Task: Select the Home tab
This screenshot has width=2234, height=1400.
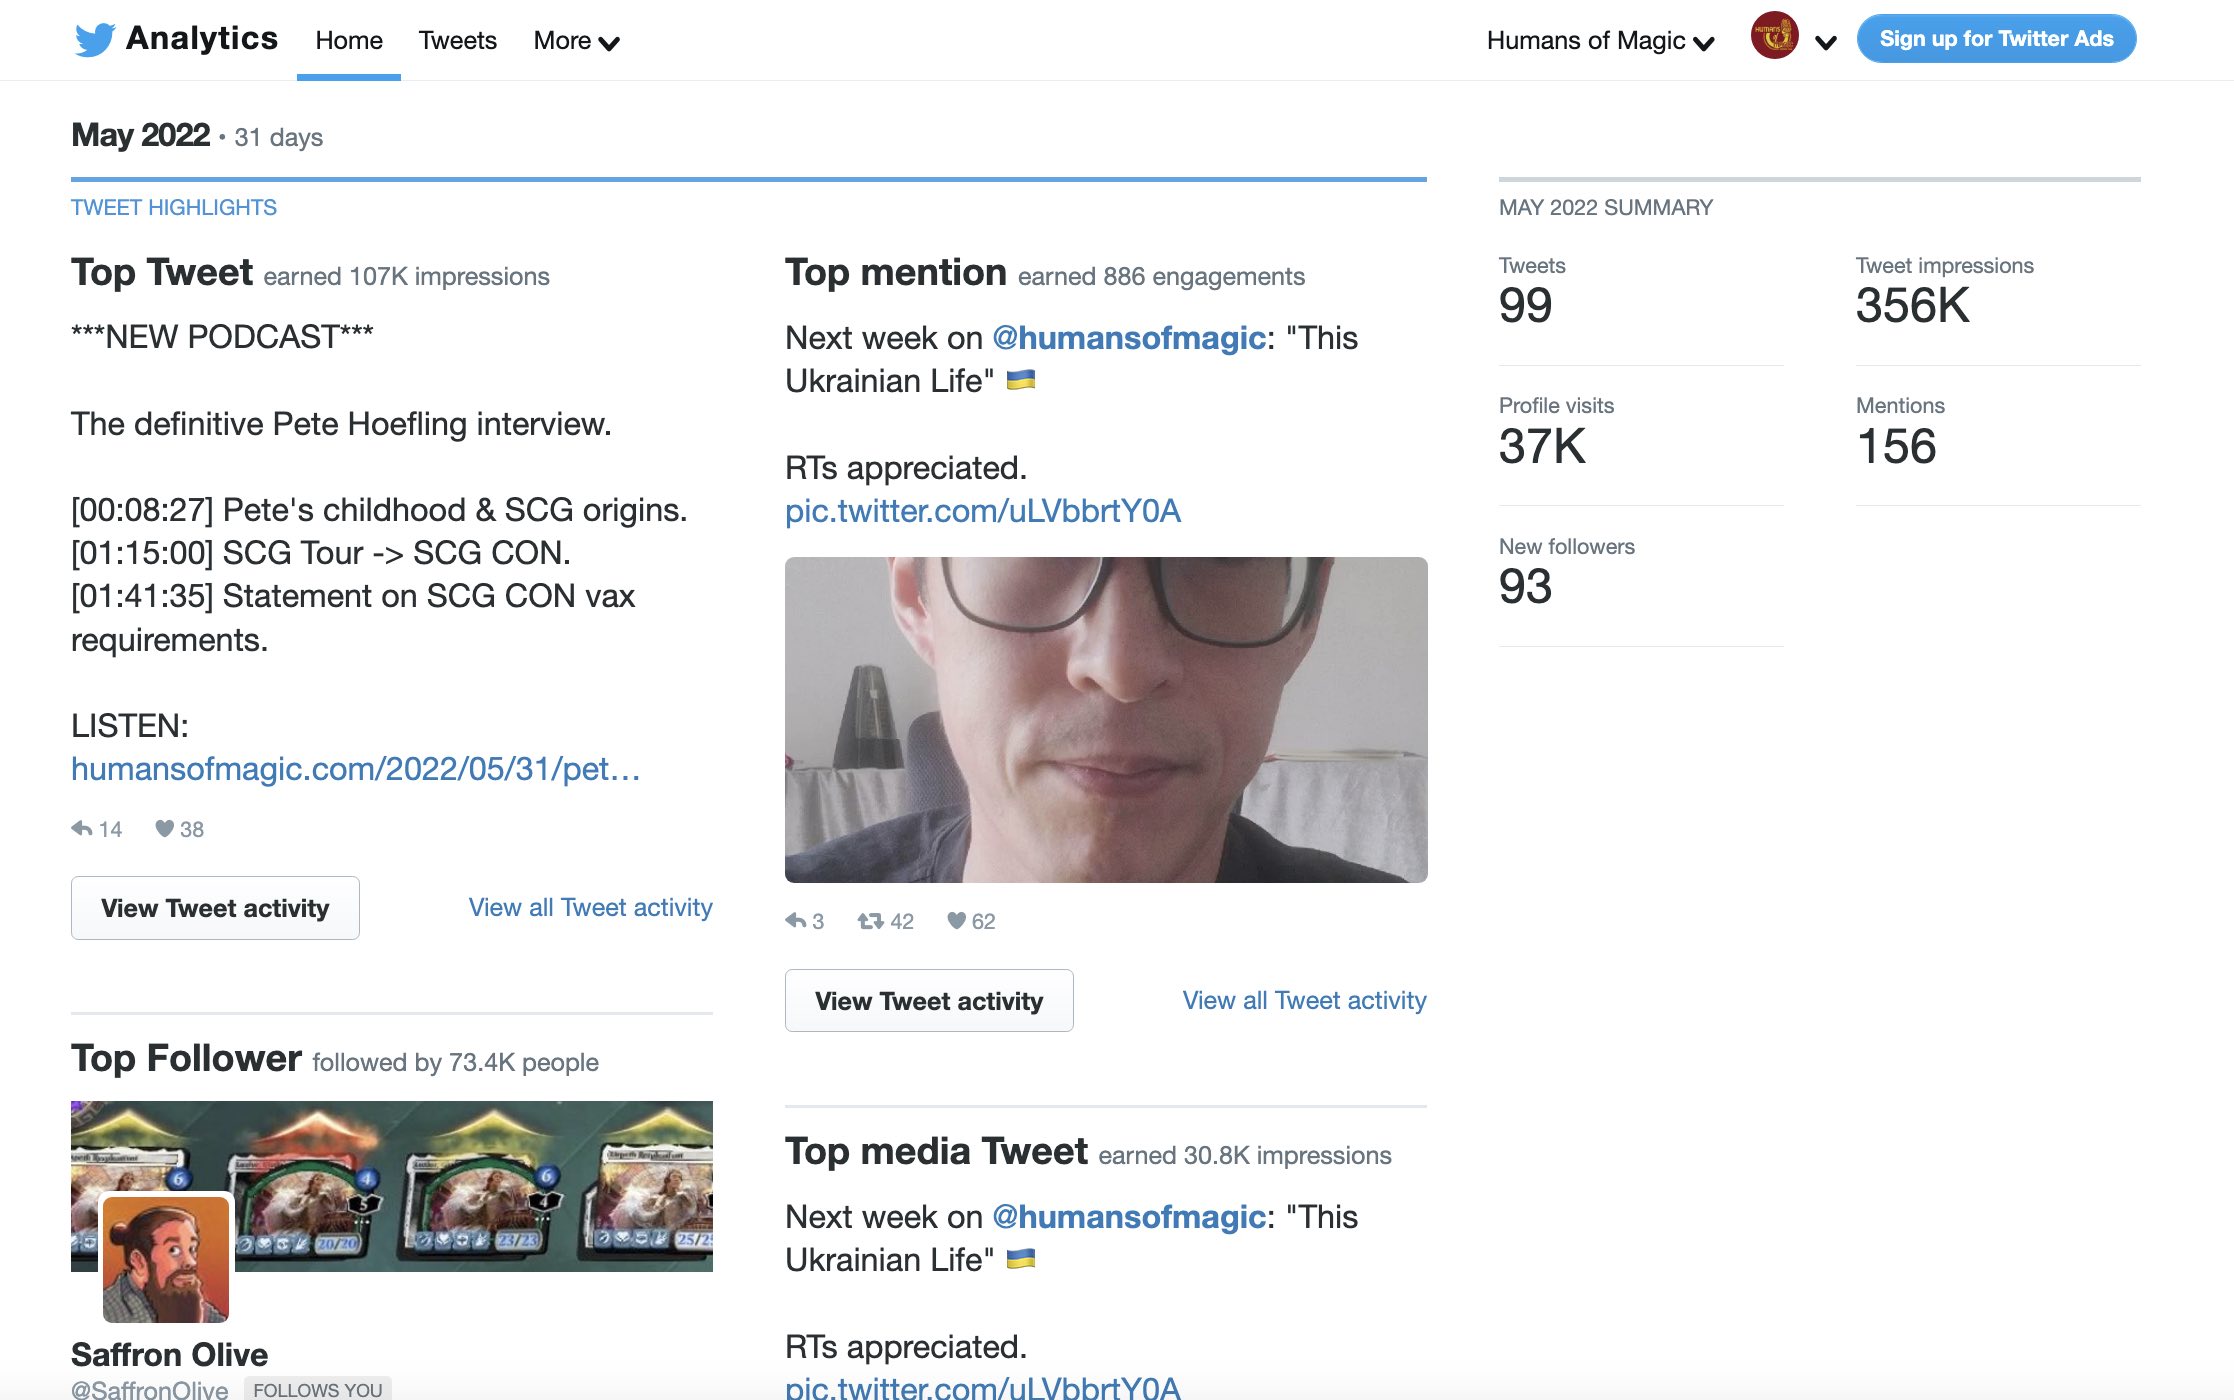Action: pyautogui.click(x=348, y=41)
